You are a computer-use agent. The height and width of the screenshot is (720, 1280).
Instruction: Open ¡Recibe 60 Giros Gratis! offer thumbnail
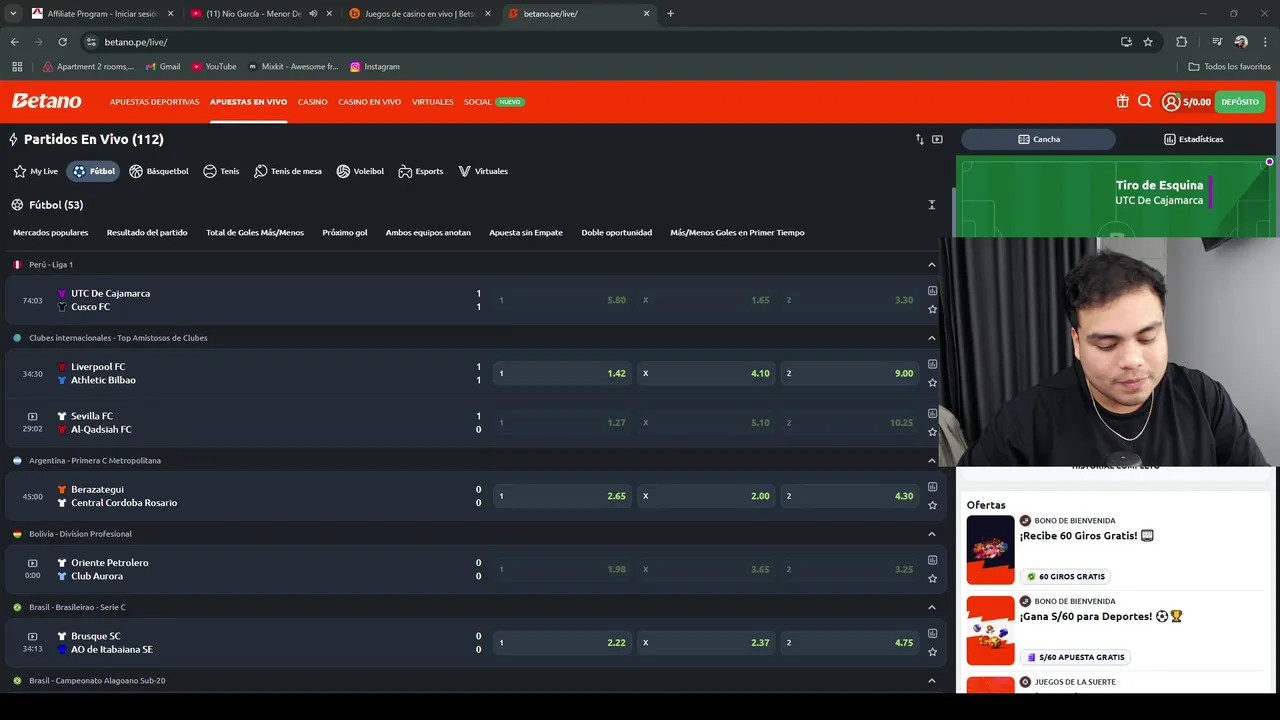pos(990,550)
